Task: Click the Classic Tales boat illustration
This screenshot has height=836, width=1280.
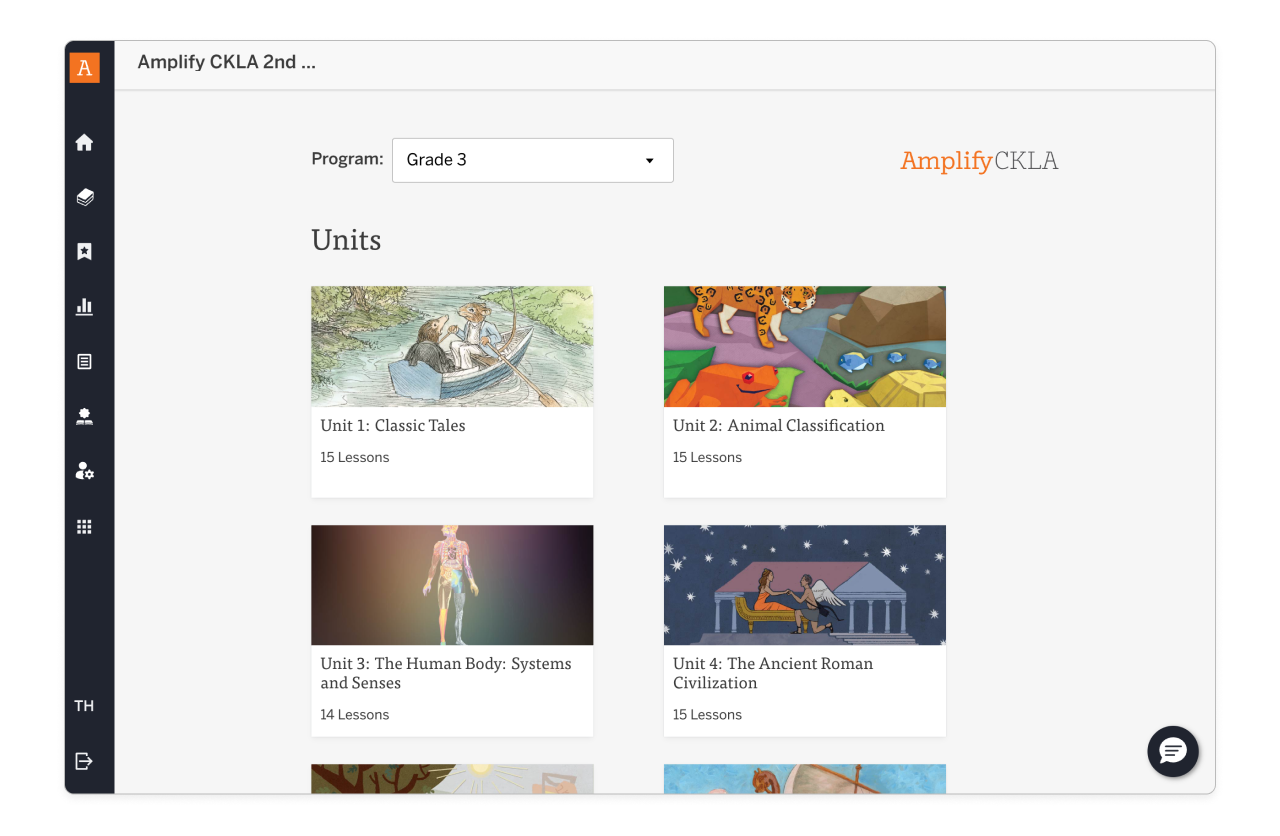Action: [452, 346]
